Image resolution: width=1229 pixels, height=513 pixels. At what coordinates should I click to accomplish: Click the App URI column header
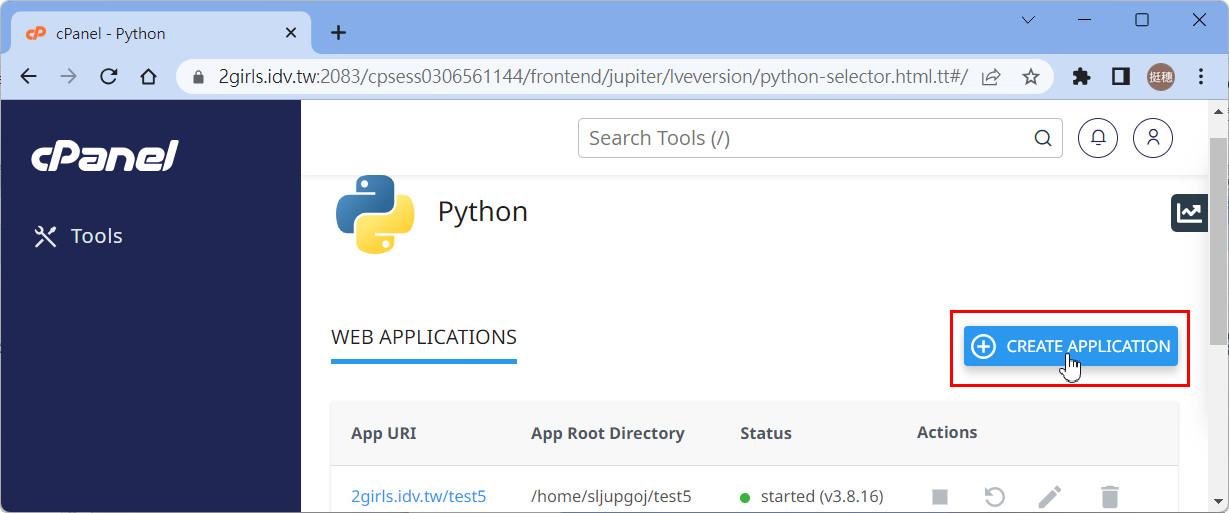pos(383,433)
